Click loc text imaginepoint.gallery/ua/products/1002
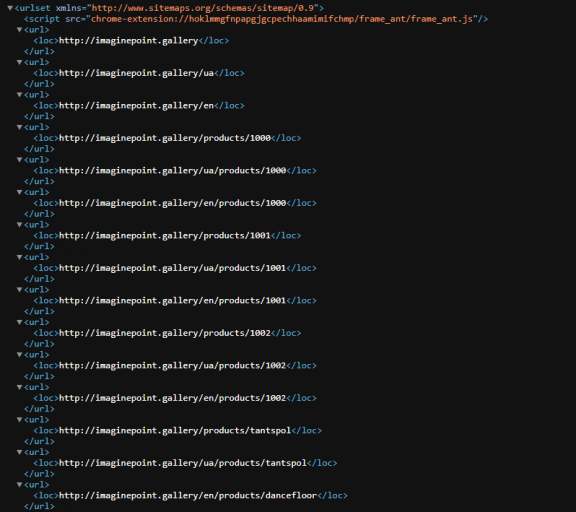The image size is (576, 512). (x=173, y=365)
